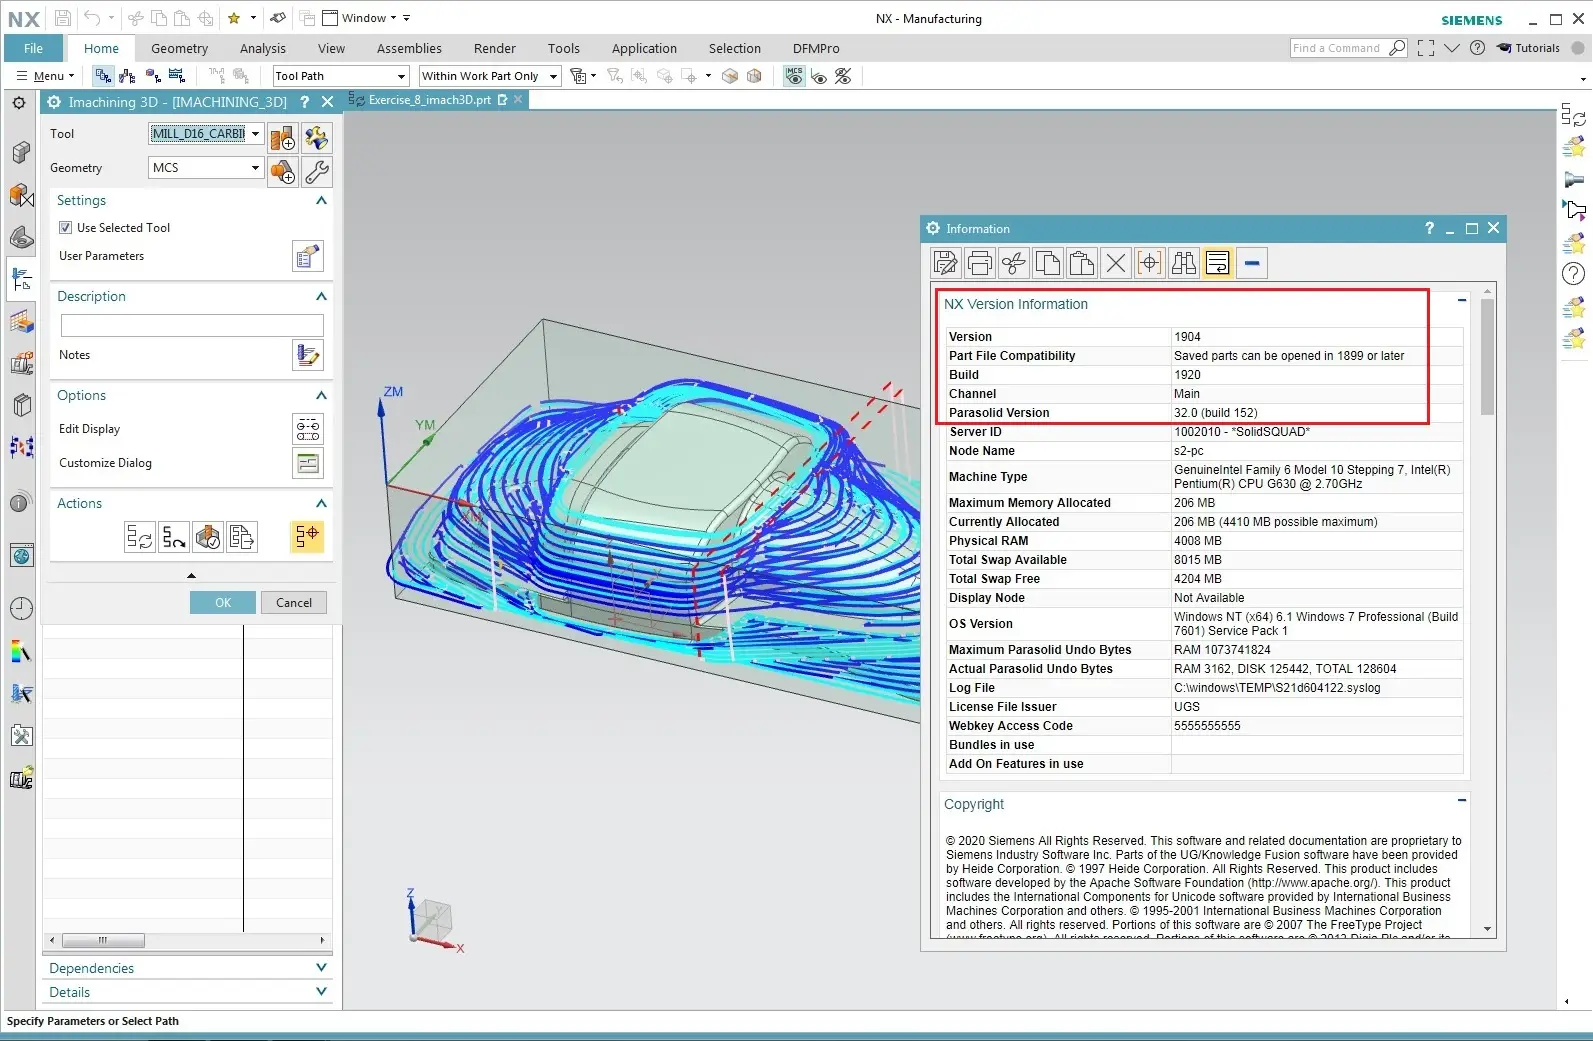The image size is (1593, 1041).
Task: Enable Program Order View icon in toolbar
Action: pyautogui.click(x=103, y=76)
